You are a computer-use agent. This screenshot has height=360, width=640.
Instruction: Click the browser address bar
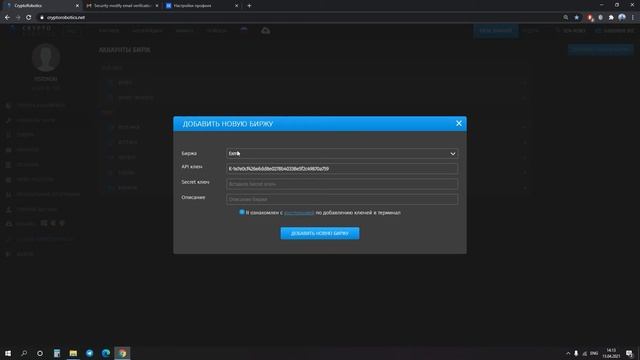[300, 18]
